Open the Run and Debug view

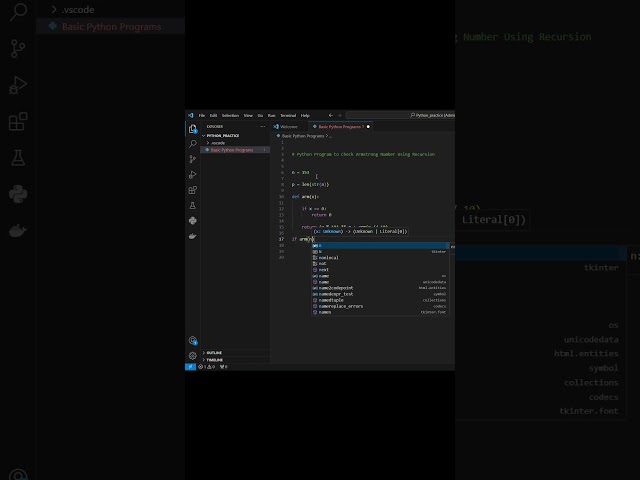tap(193, 175)
